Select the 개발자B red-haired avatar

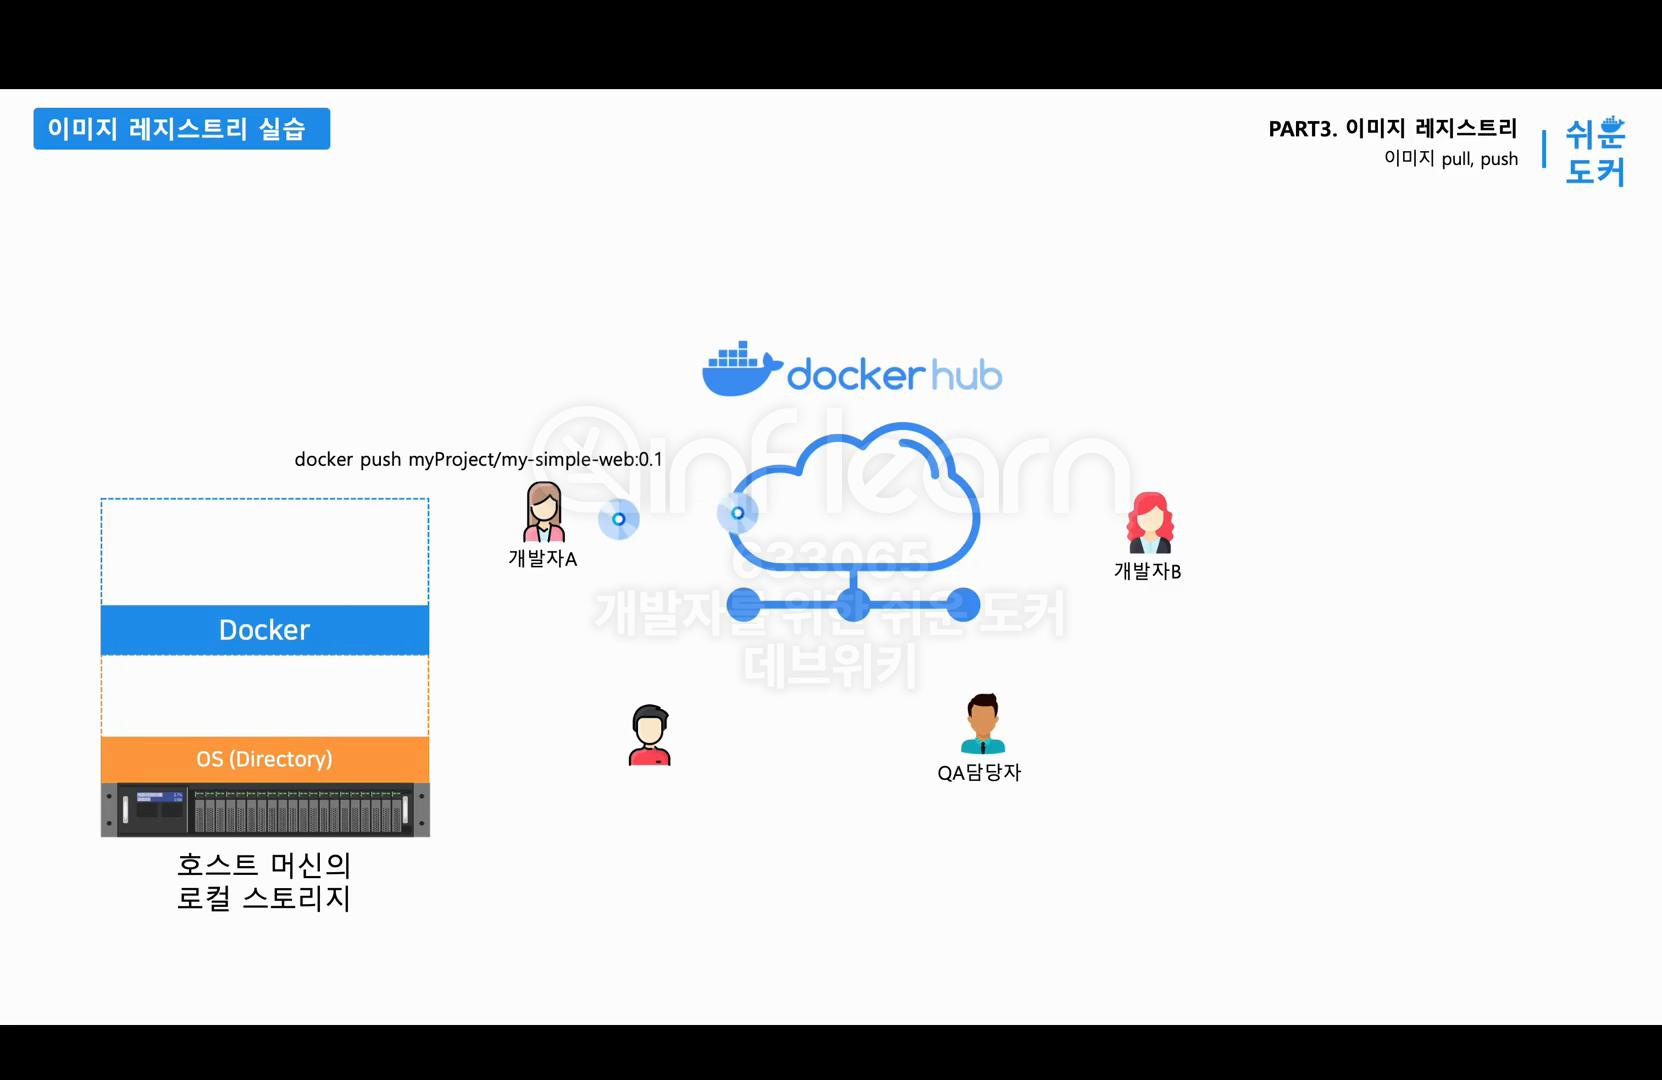(x=1150, y=522)
